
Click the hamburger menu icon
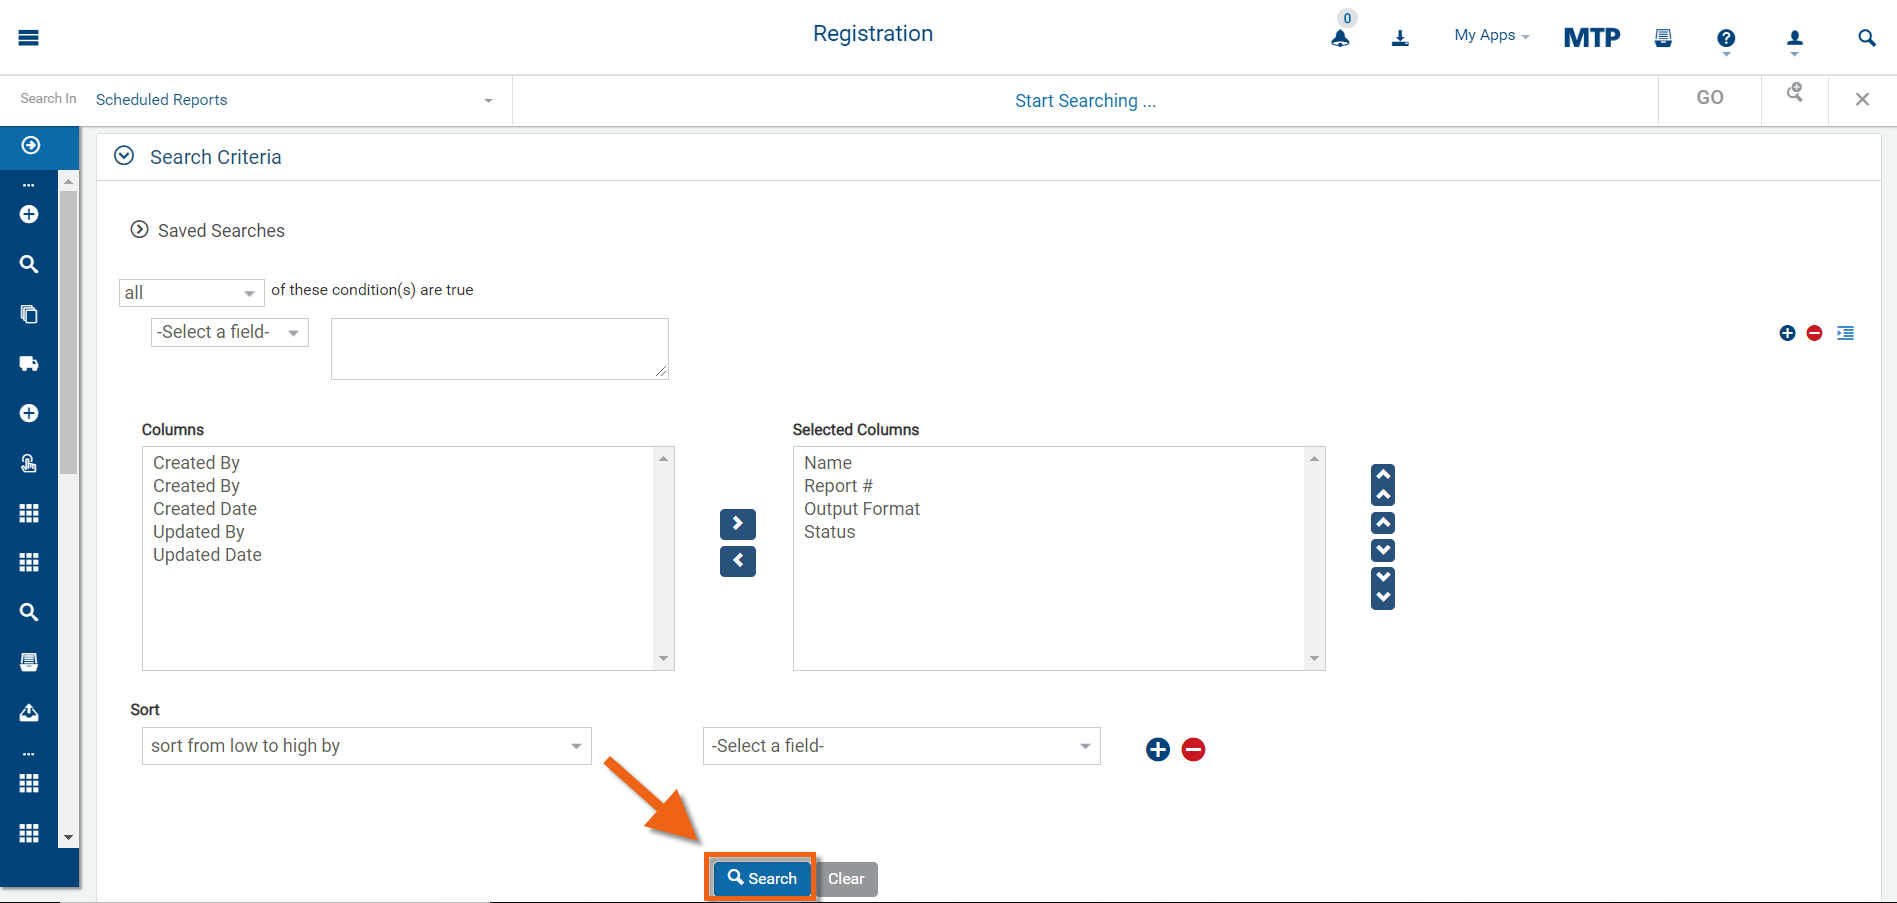(x=28, y=38)
